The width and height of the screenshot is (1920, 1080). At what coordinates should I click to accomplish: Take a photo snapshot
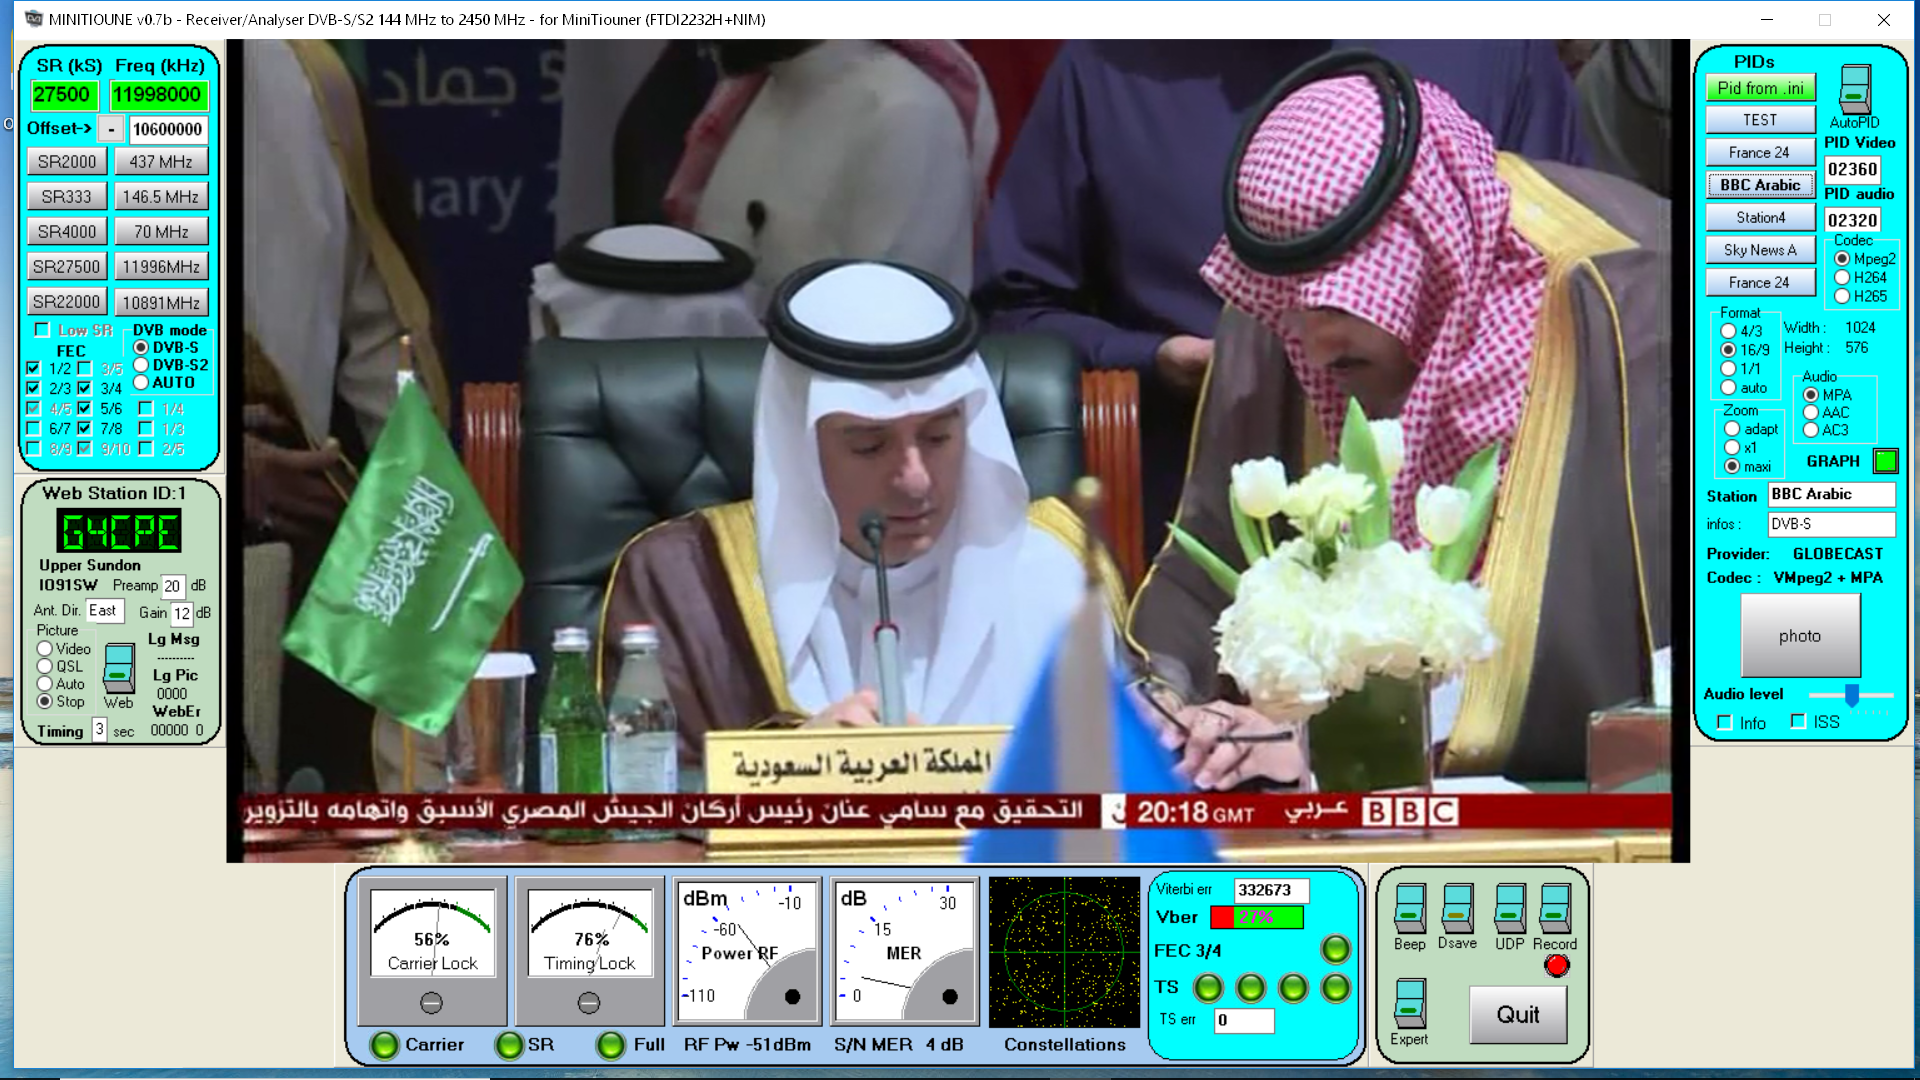pos(1800,635)
